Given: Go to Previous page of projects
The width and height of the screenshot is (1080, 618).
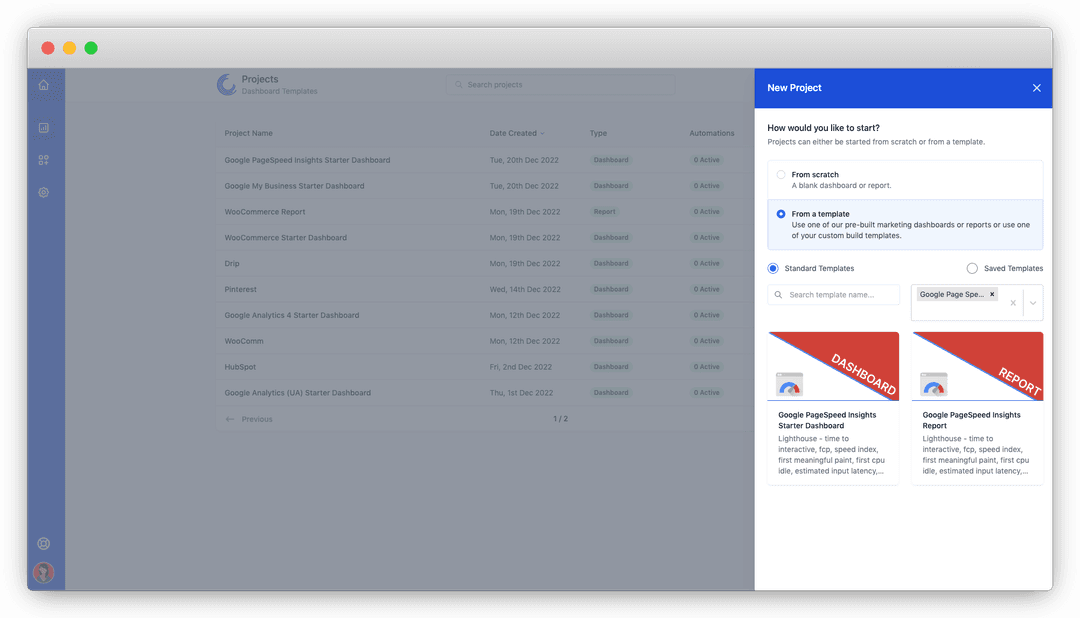Looking at the screenshot, I should click(x=249, y=419).
